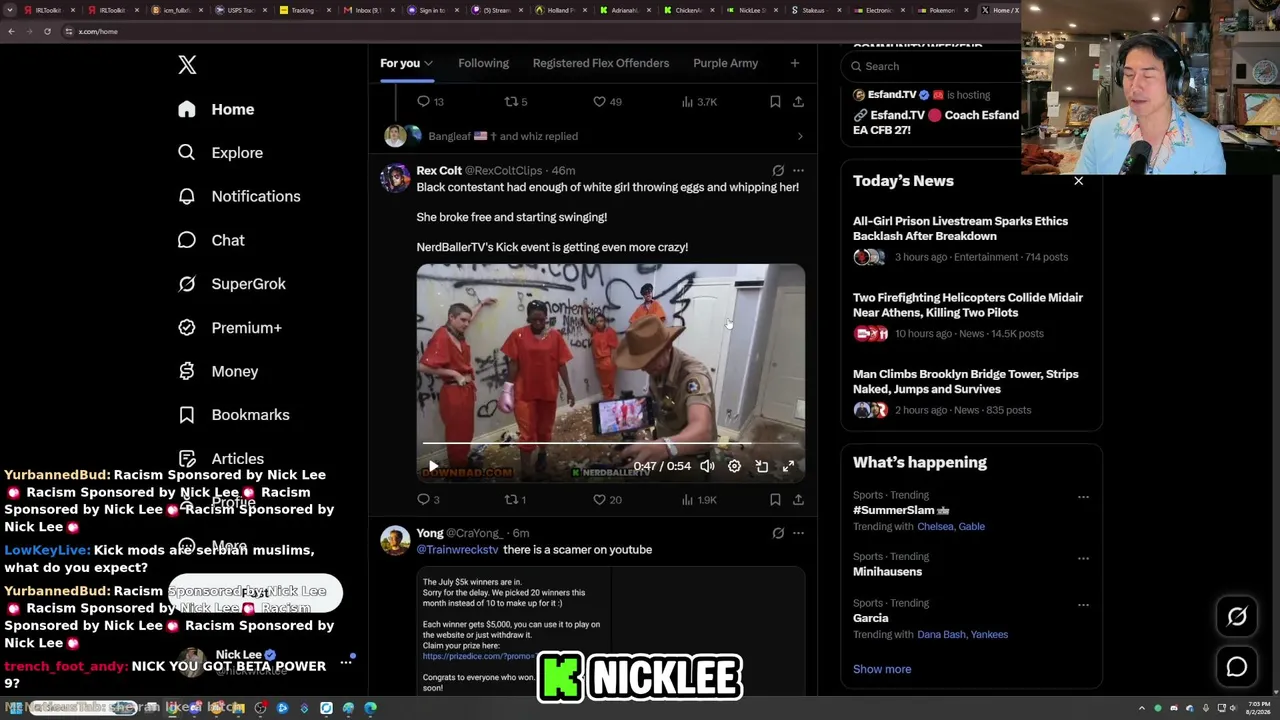Open Chat in the sidebar
Viewport: 1280px width, 720px height.
[211, 240]
